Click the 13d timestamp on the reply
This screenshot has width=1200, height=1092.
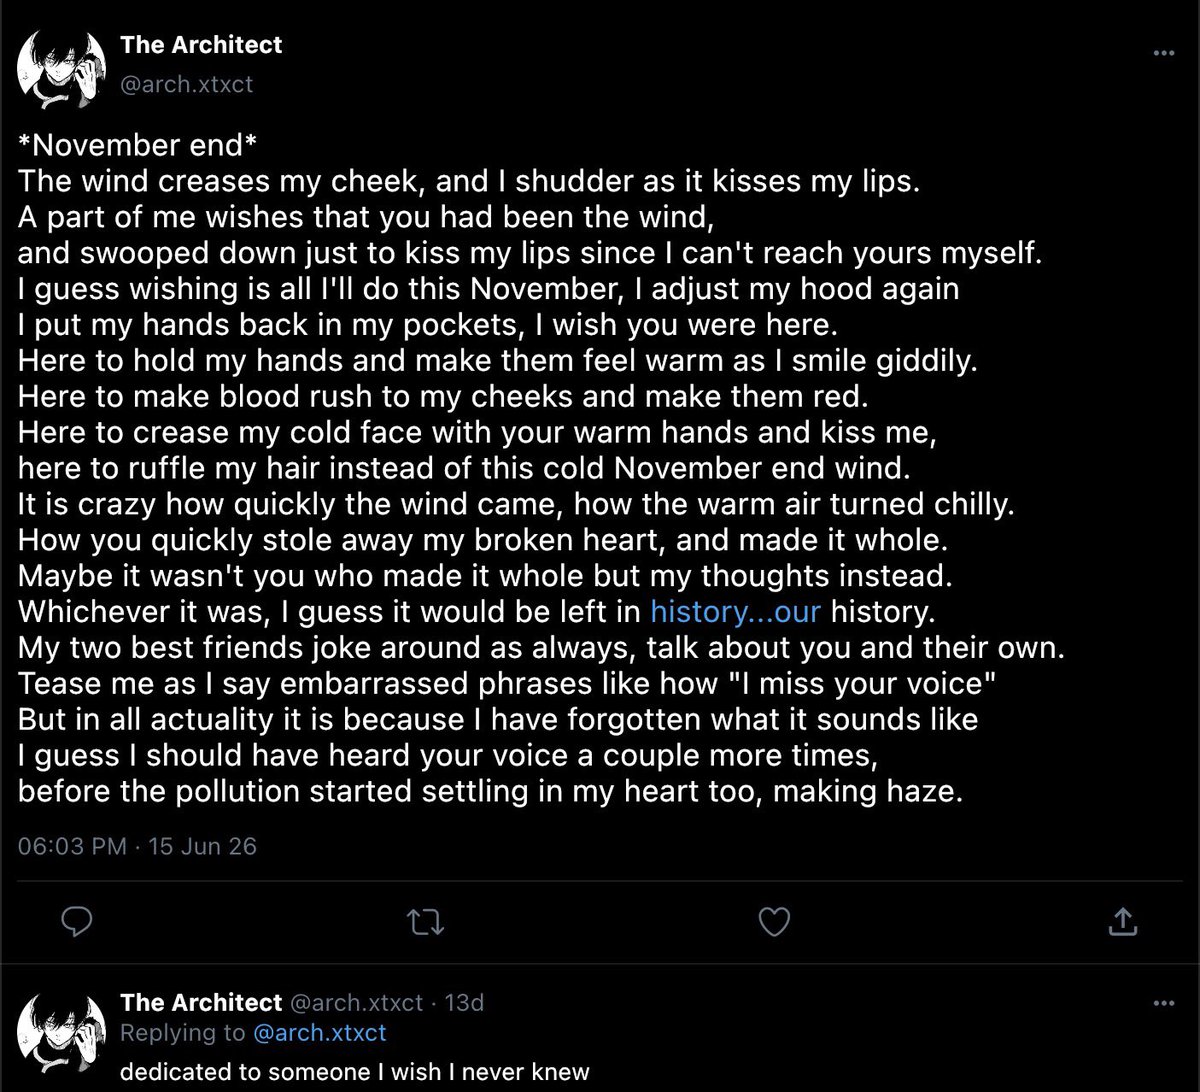click(x=463, y=1002)
